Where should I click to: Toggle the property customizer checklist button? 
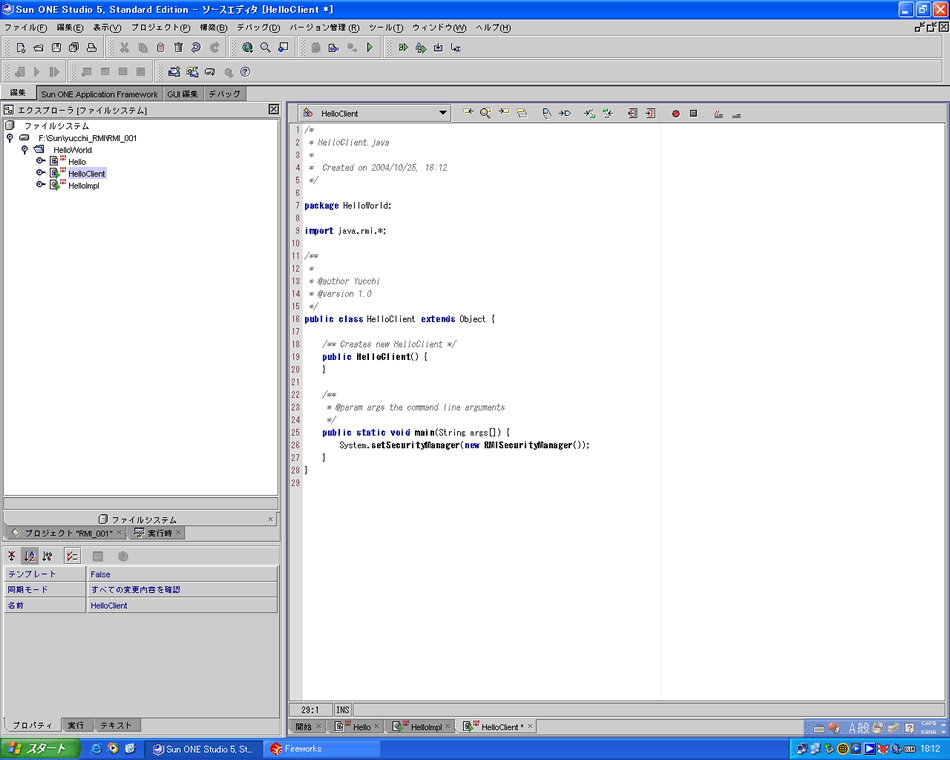click(72, 556)
